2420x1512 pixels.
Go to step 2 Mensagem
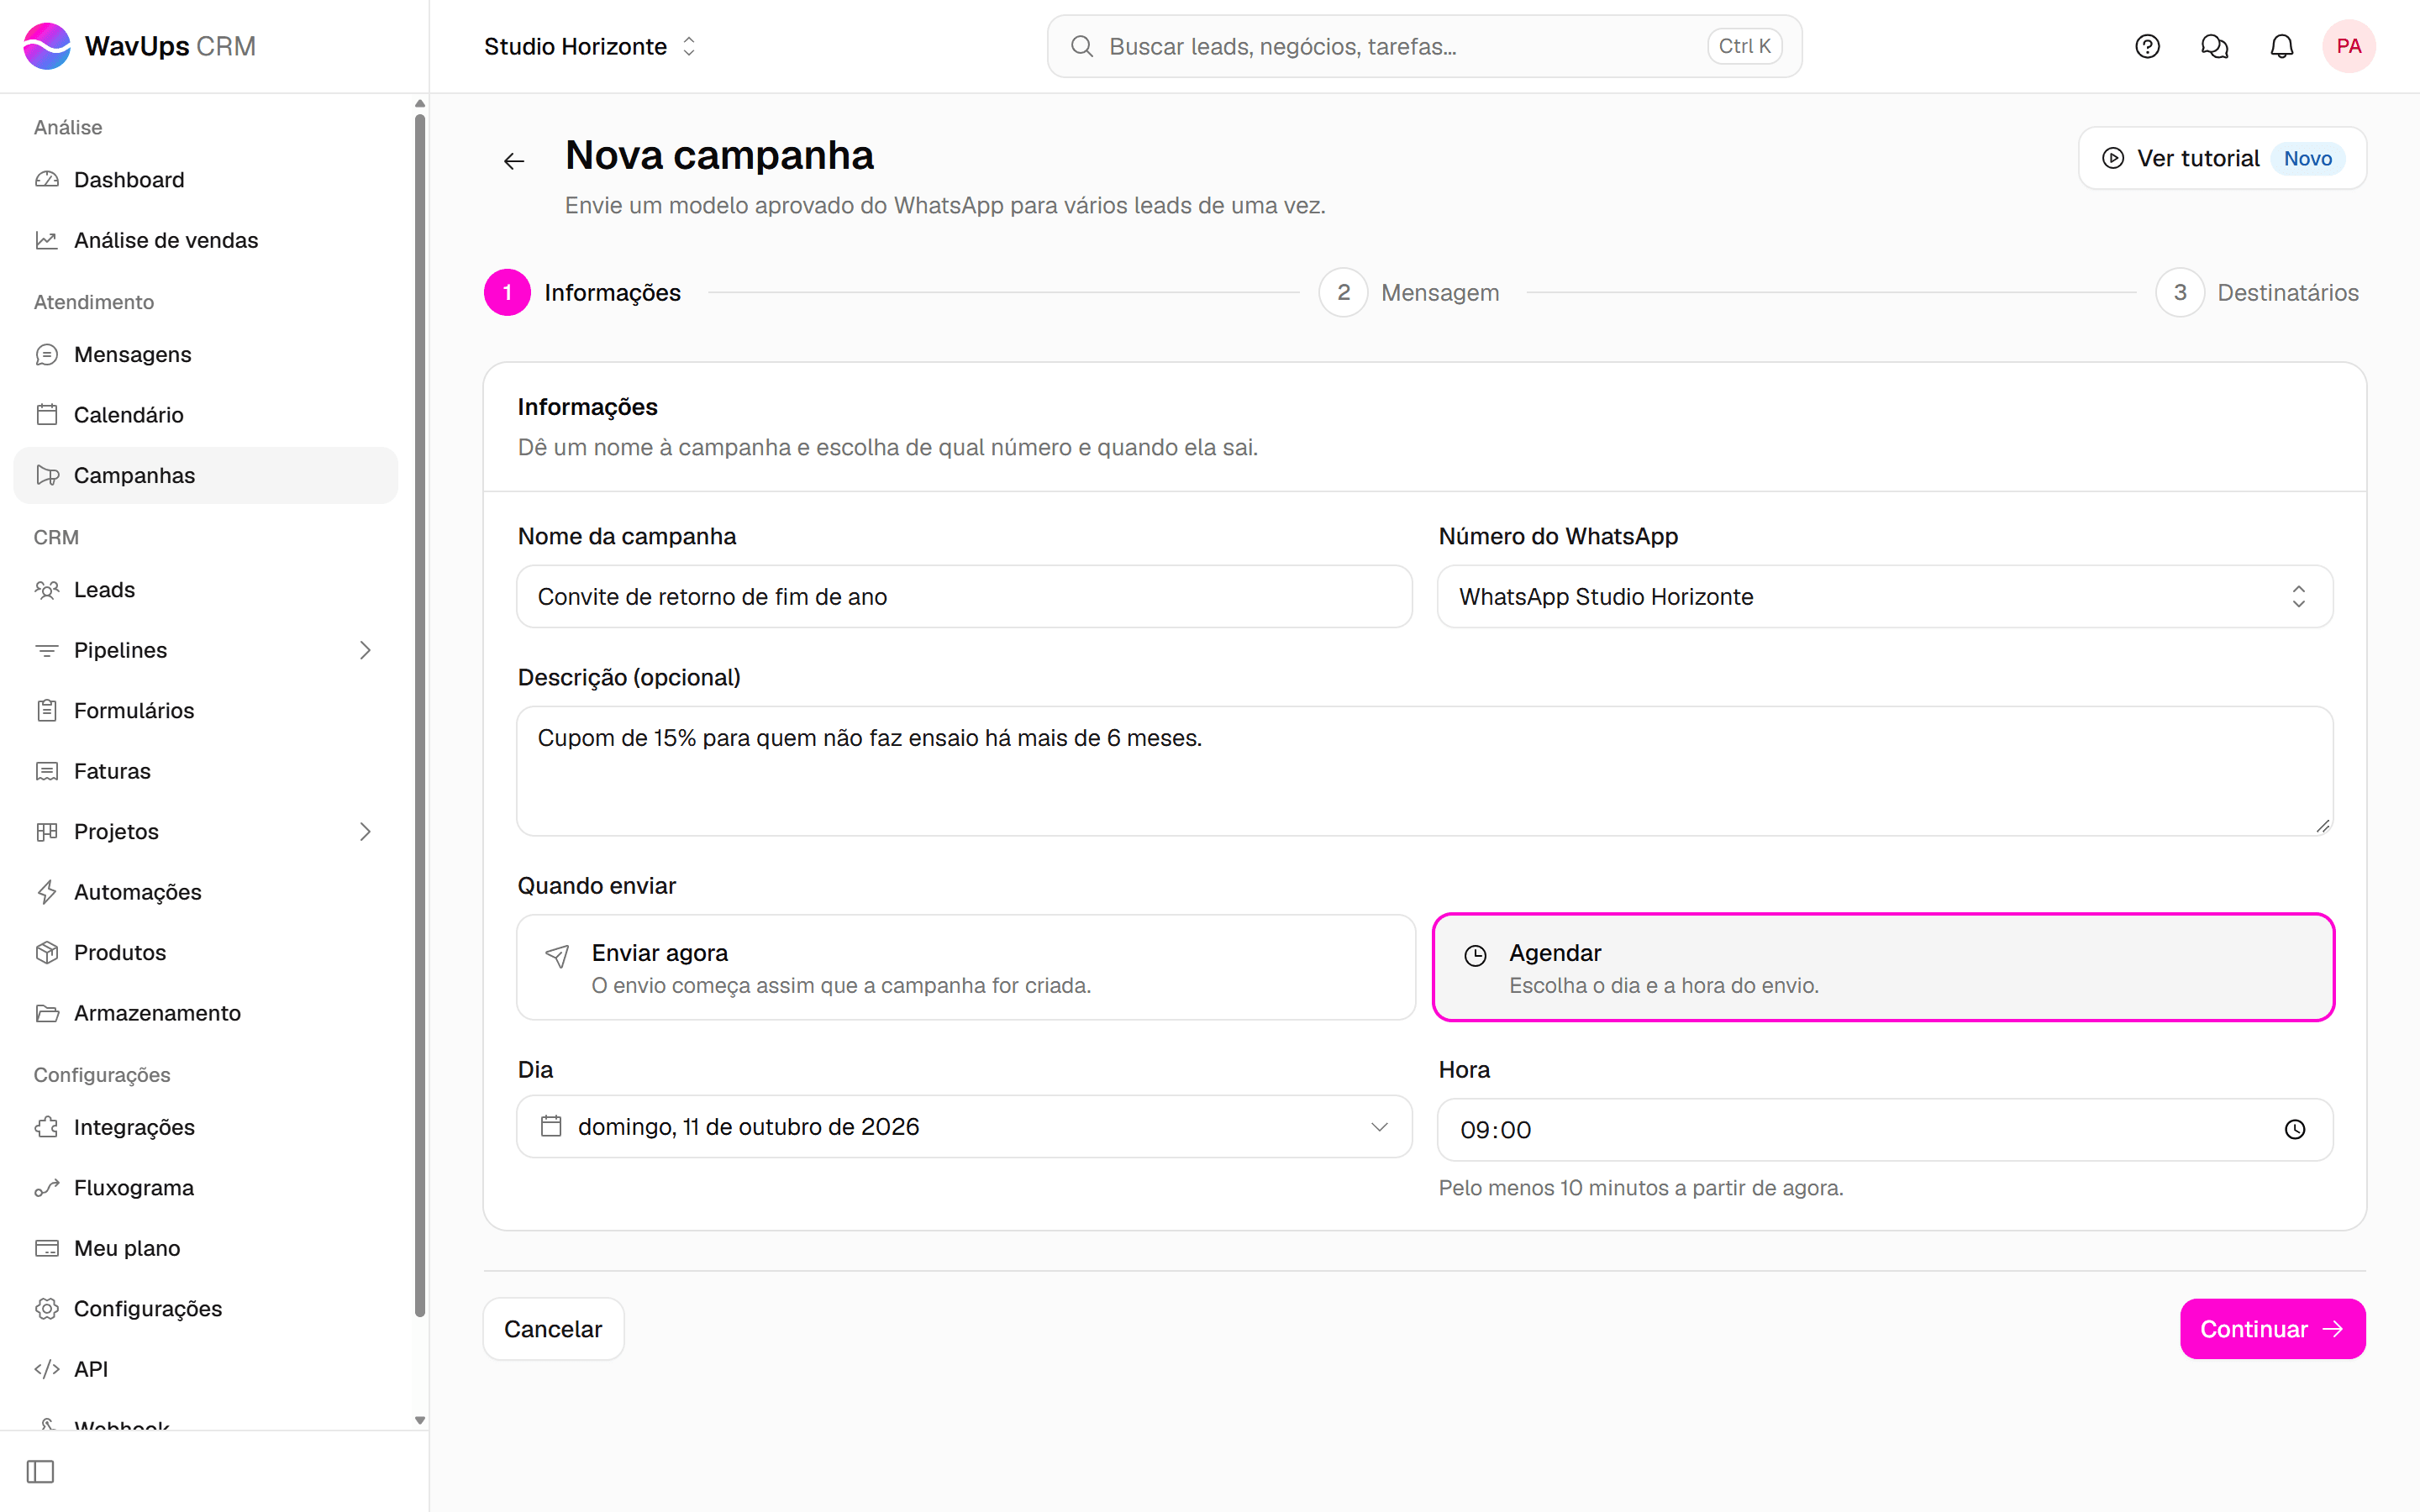1409,293
